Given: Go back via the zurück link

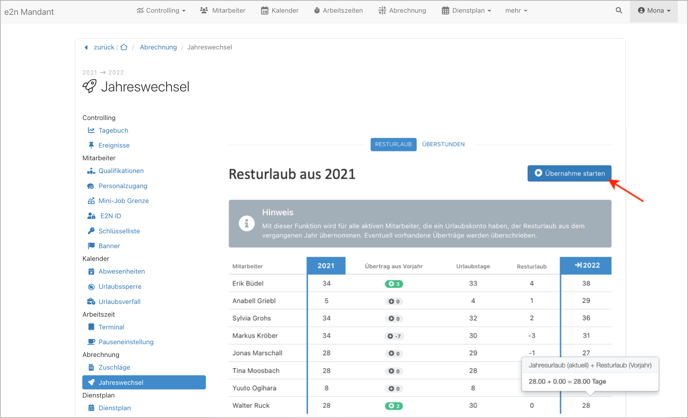Looking at the screenshot, I should 102,47.
